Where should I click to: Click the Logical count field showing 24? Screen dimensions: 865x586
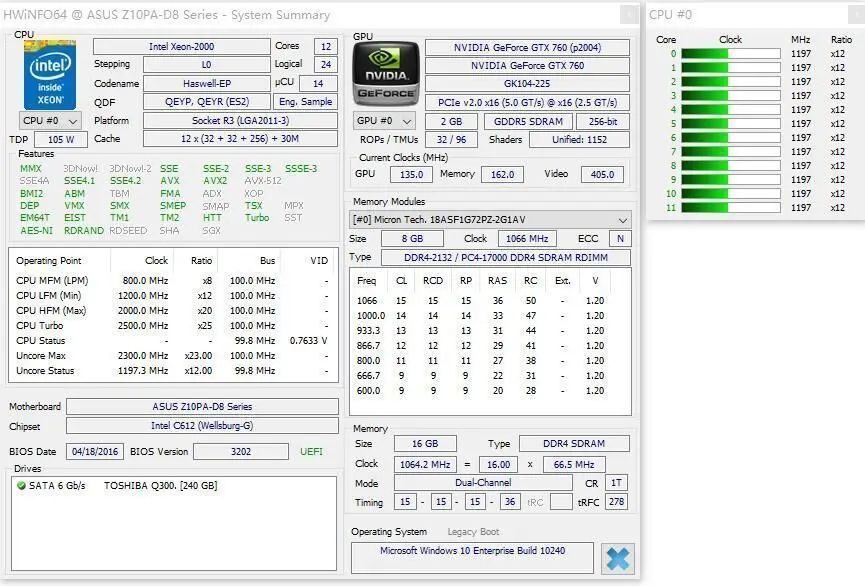pos(326,65)
